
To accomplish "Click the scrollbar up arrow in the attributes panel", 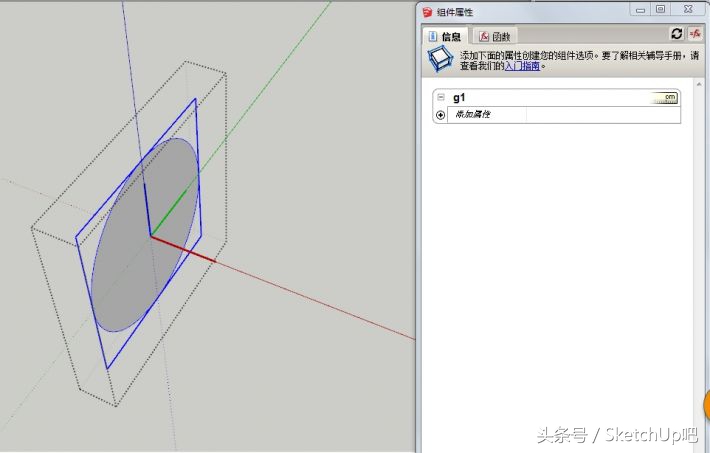I will pyautogui.click(x=699, y=84).
